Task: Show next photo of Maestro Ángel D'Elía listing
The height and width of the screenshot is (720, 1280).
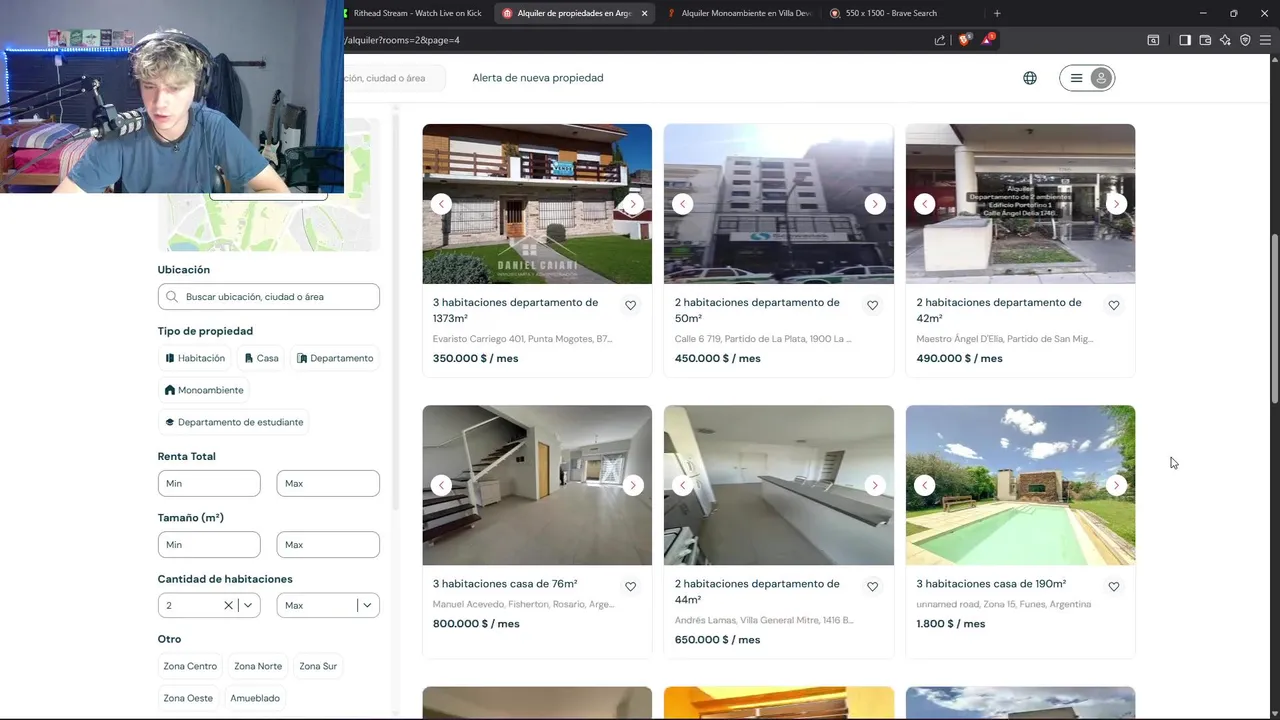Action: point(1117,204)
